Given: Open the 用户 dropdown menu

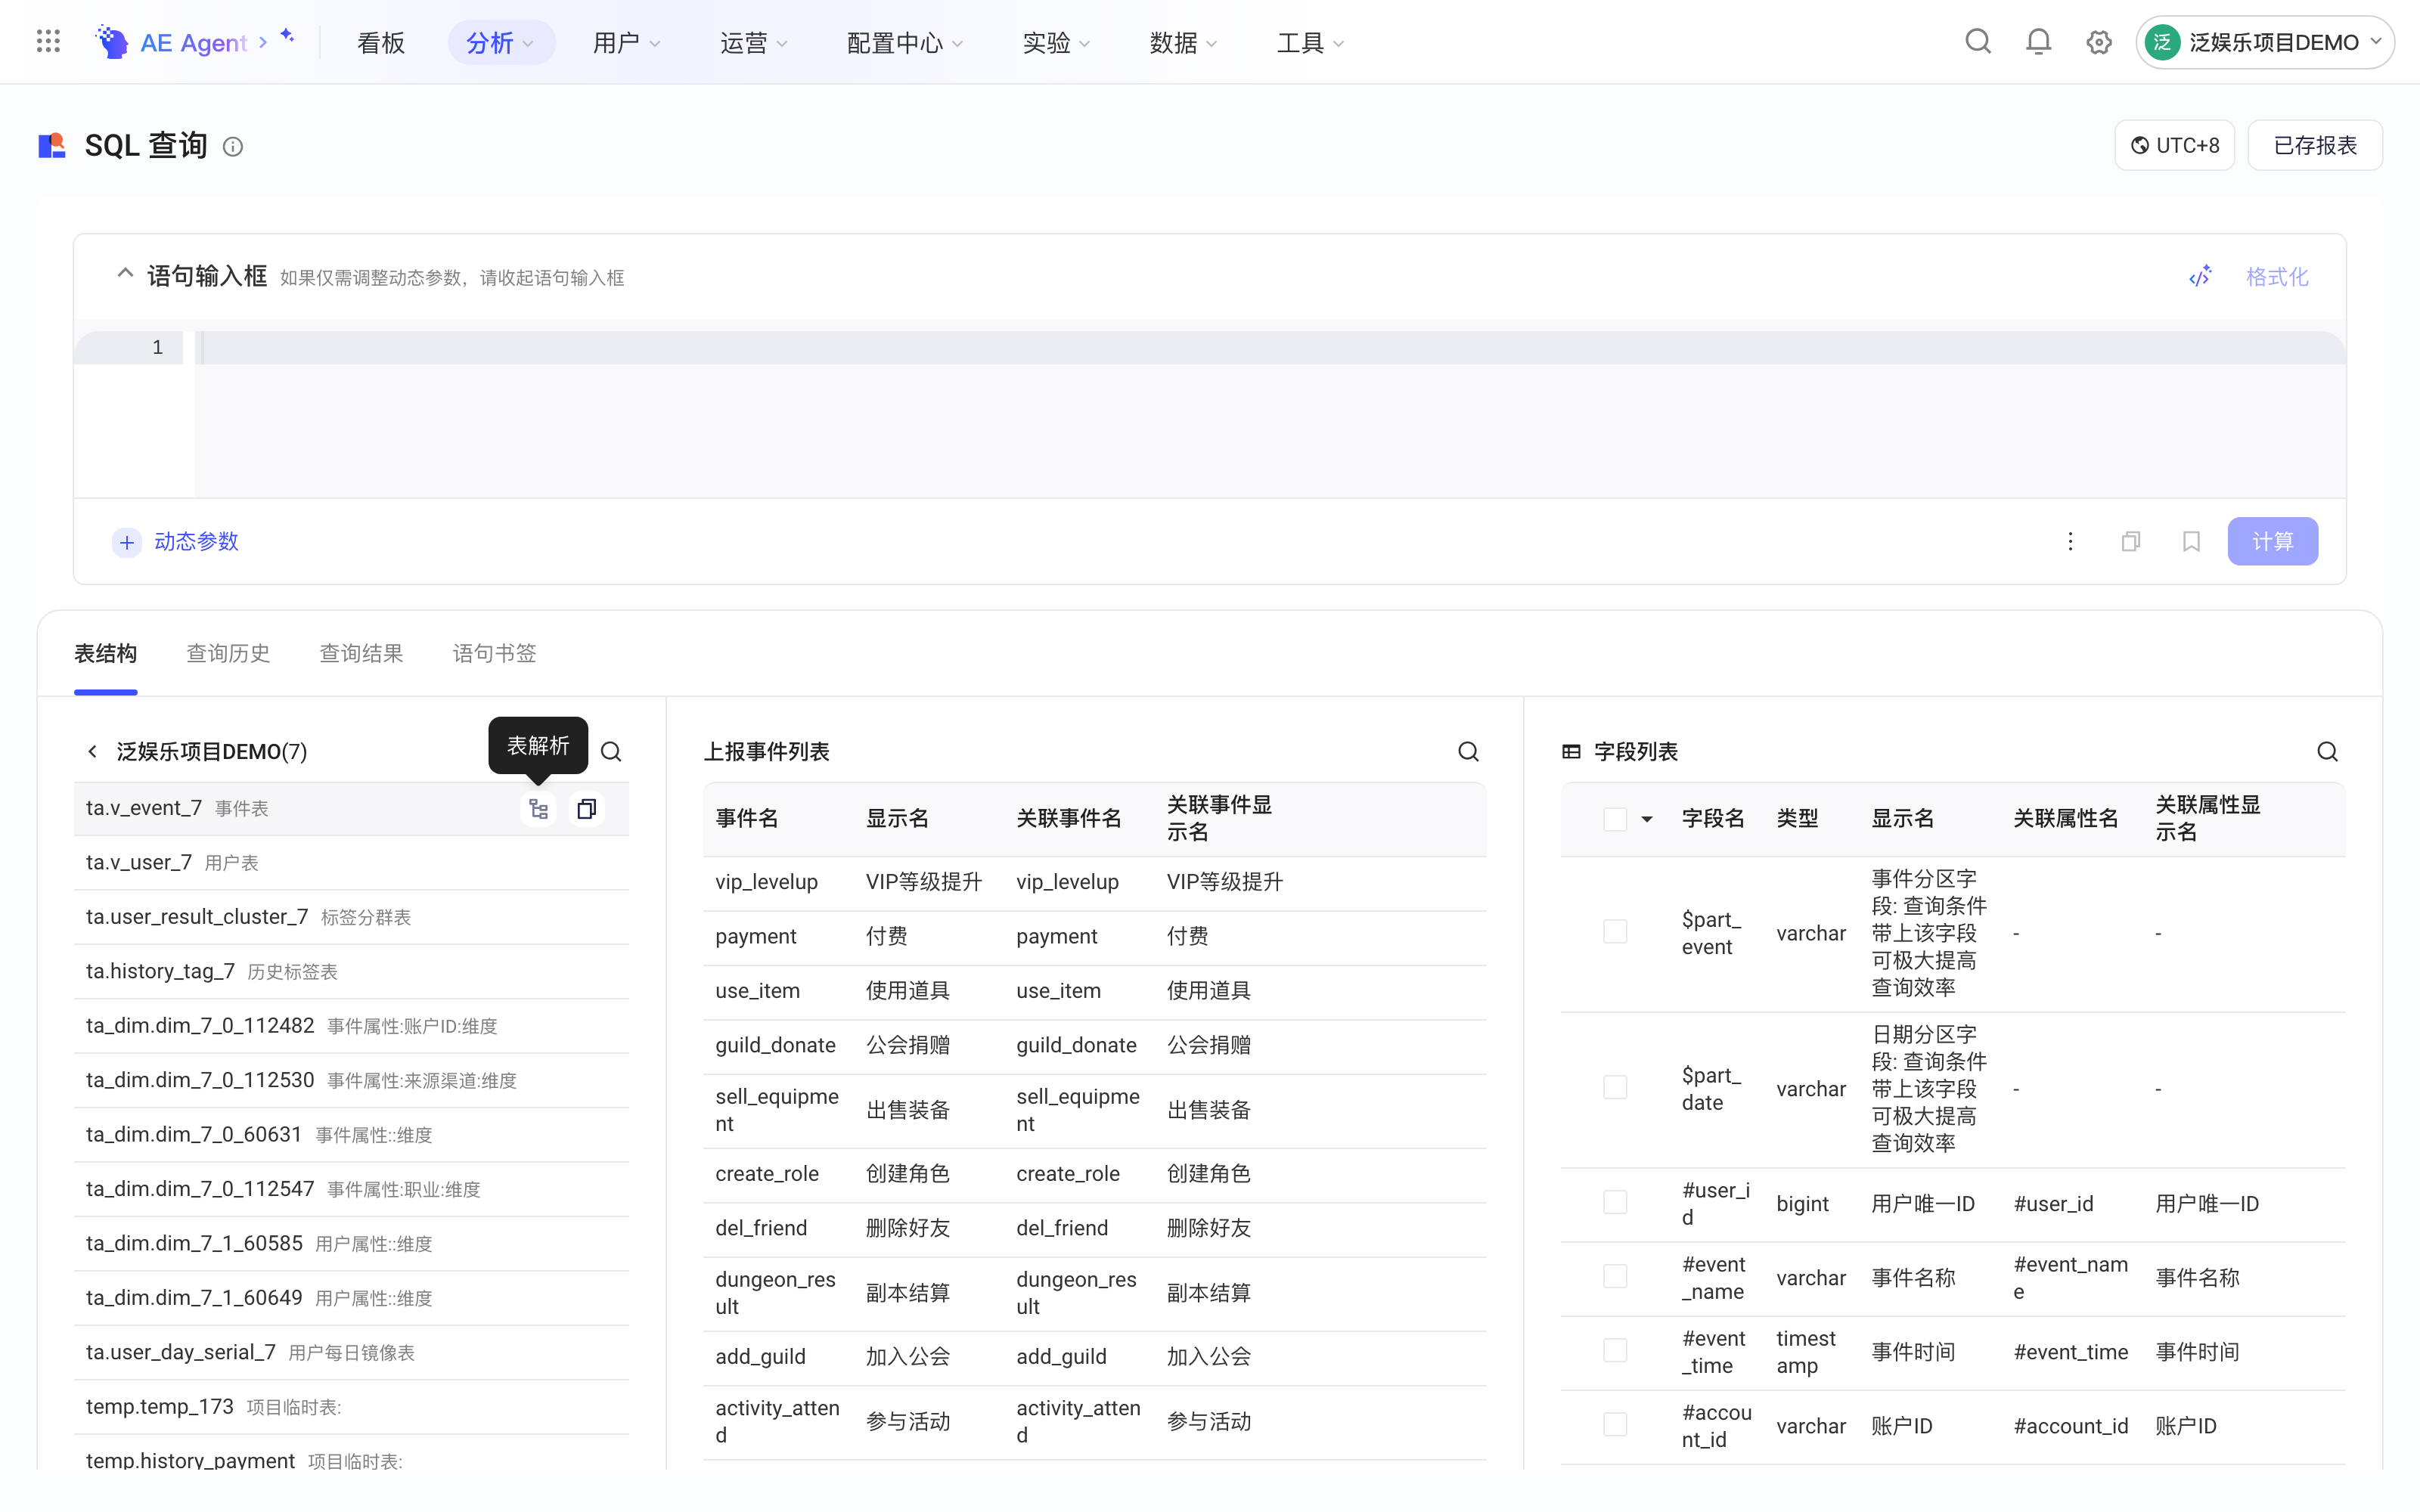Looking at the screenshot, I should pyautogui.click(x=627, y=43).
